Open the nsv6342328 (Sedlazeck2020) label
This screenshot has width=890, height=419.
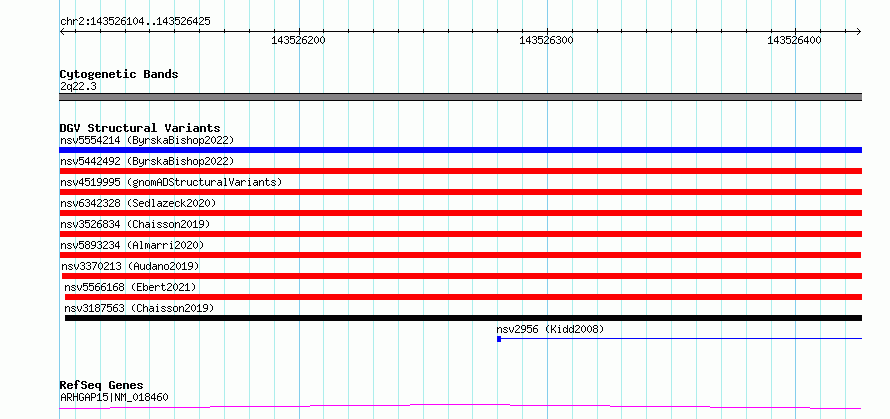(138, 203)
